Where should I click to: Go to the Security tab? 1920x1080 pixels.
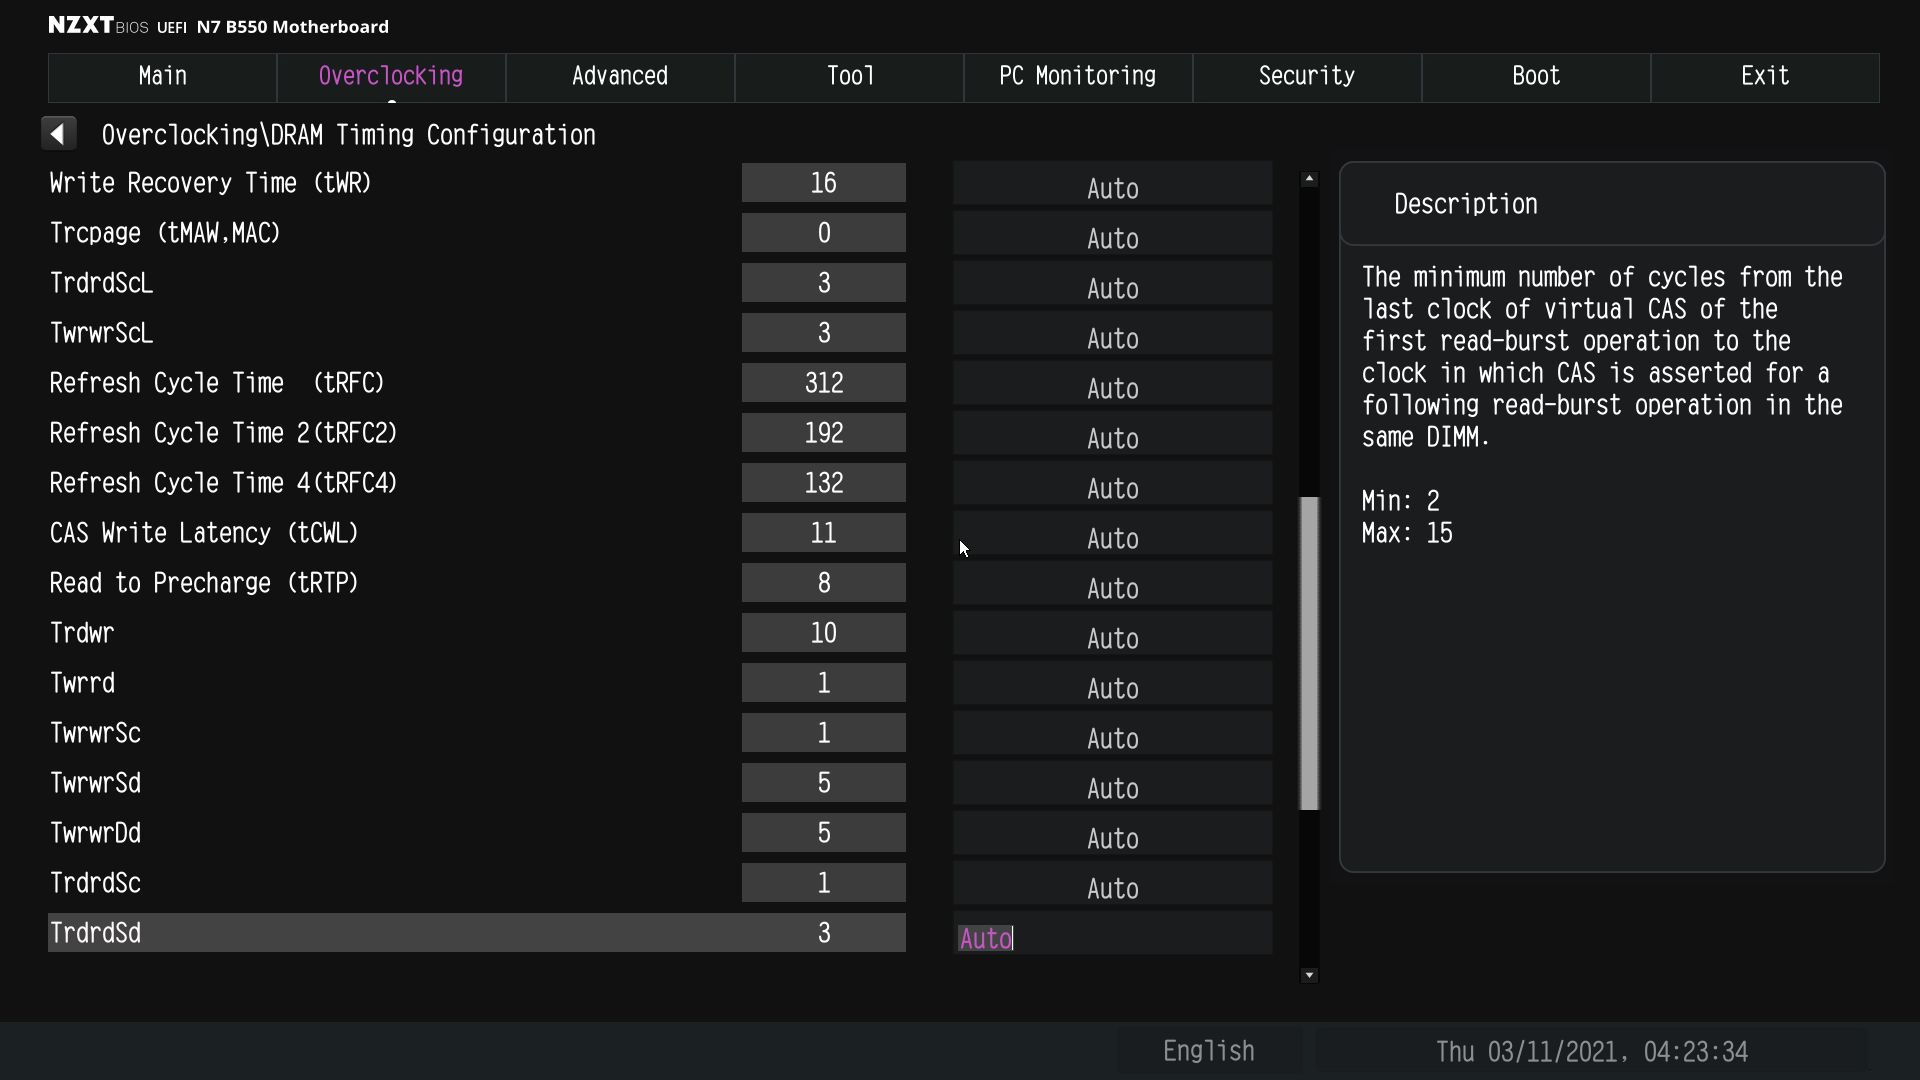click(1306, 77)
